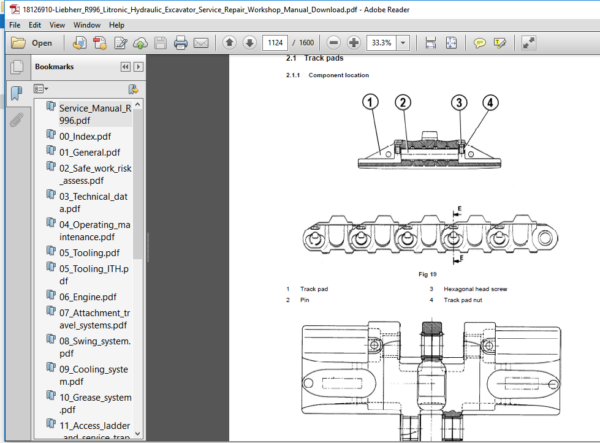Screen dimensions: 600x443
Task: Open bookmark 09_Cooling_system.pdf
Action: coord(93,375)
